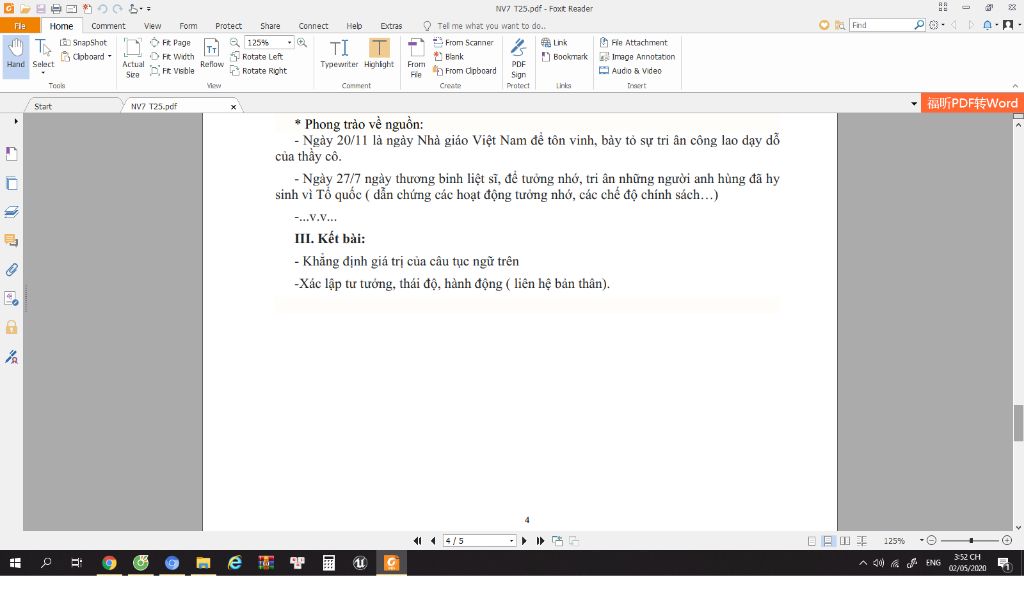The height and width of the screenshot is (591, 1024).
Task: Open the Connect ribbon tab
Action: coord(313,25)
